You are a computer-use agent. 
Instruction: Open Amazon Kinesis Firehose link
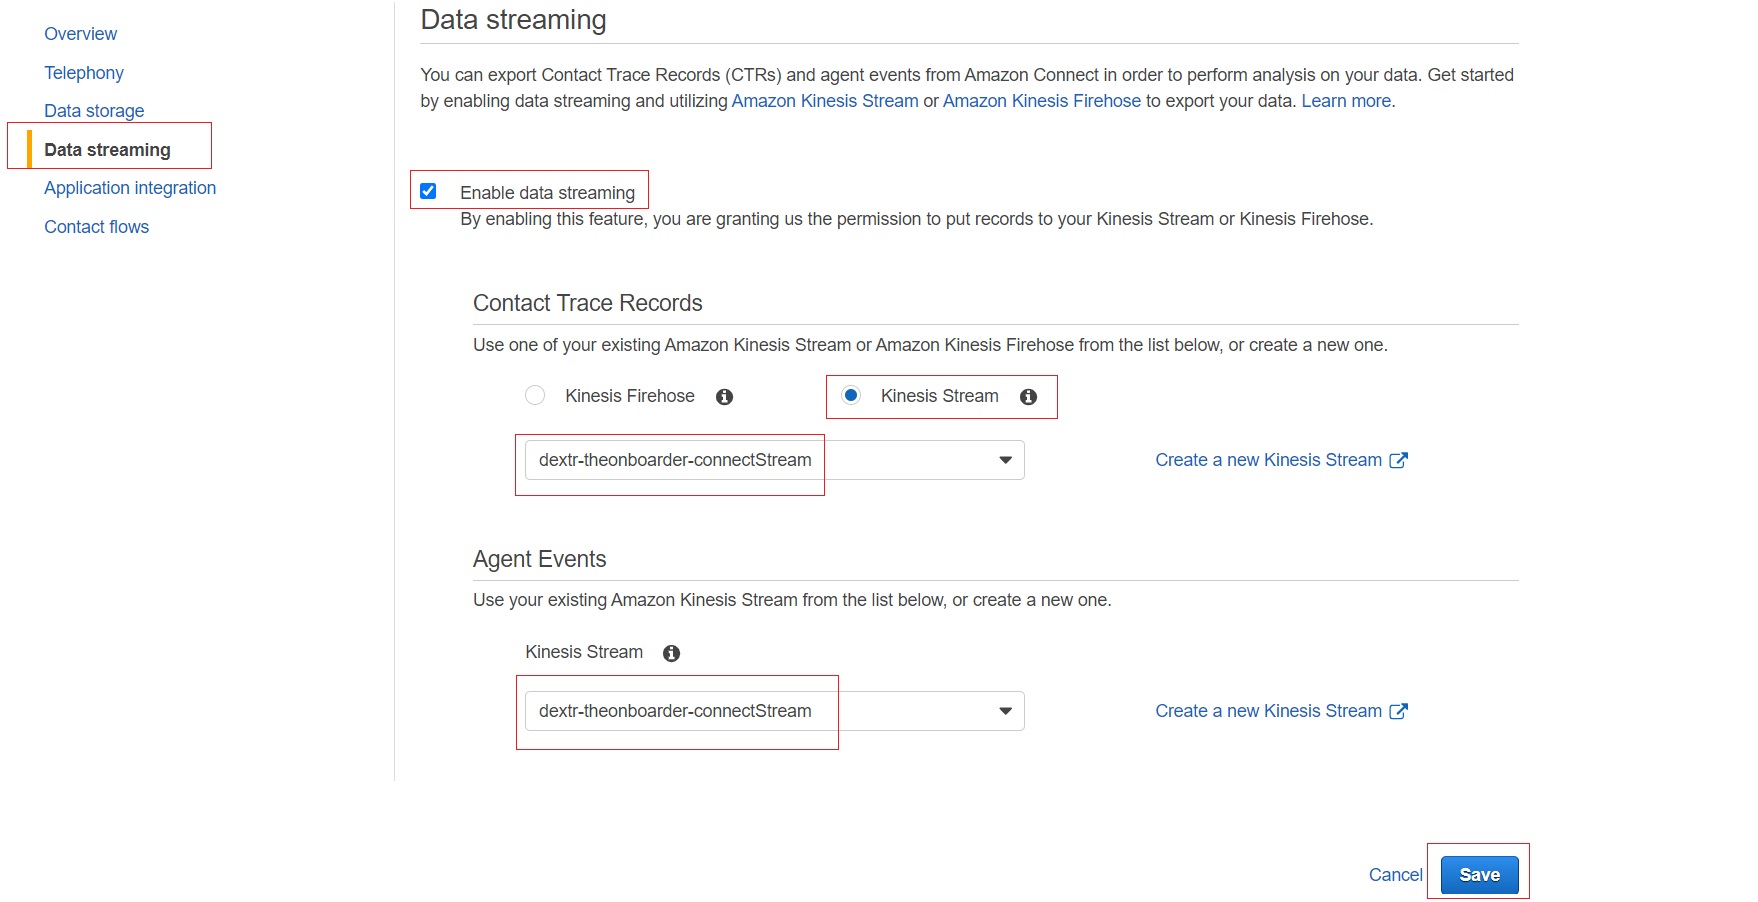point(1042,101)
